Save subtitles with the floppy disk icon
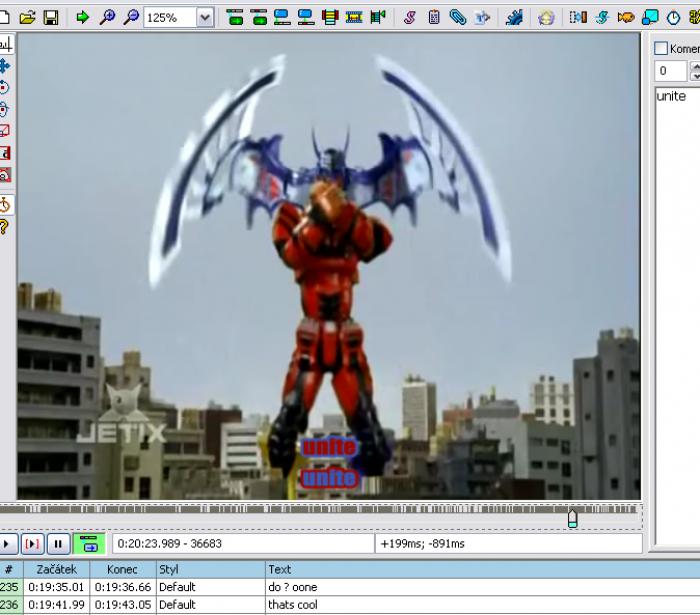Image resolution: width=700 pixels, height=615 pixels. click(x=51, y=18)
